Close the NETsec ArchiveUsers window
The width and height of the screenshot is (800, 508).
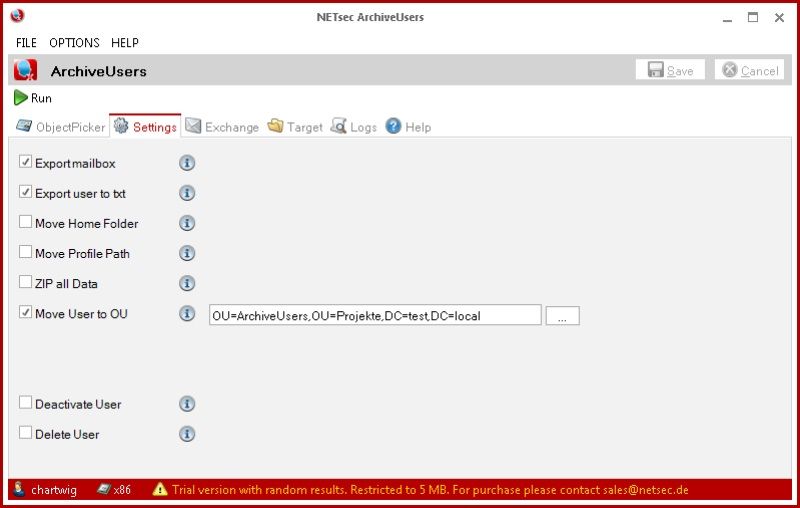click(x=779, y=18)
